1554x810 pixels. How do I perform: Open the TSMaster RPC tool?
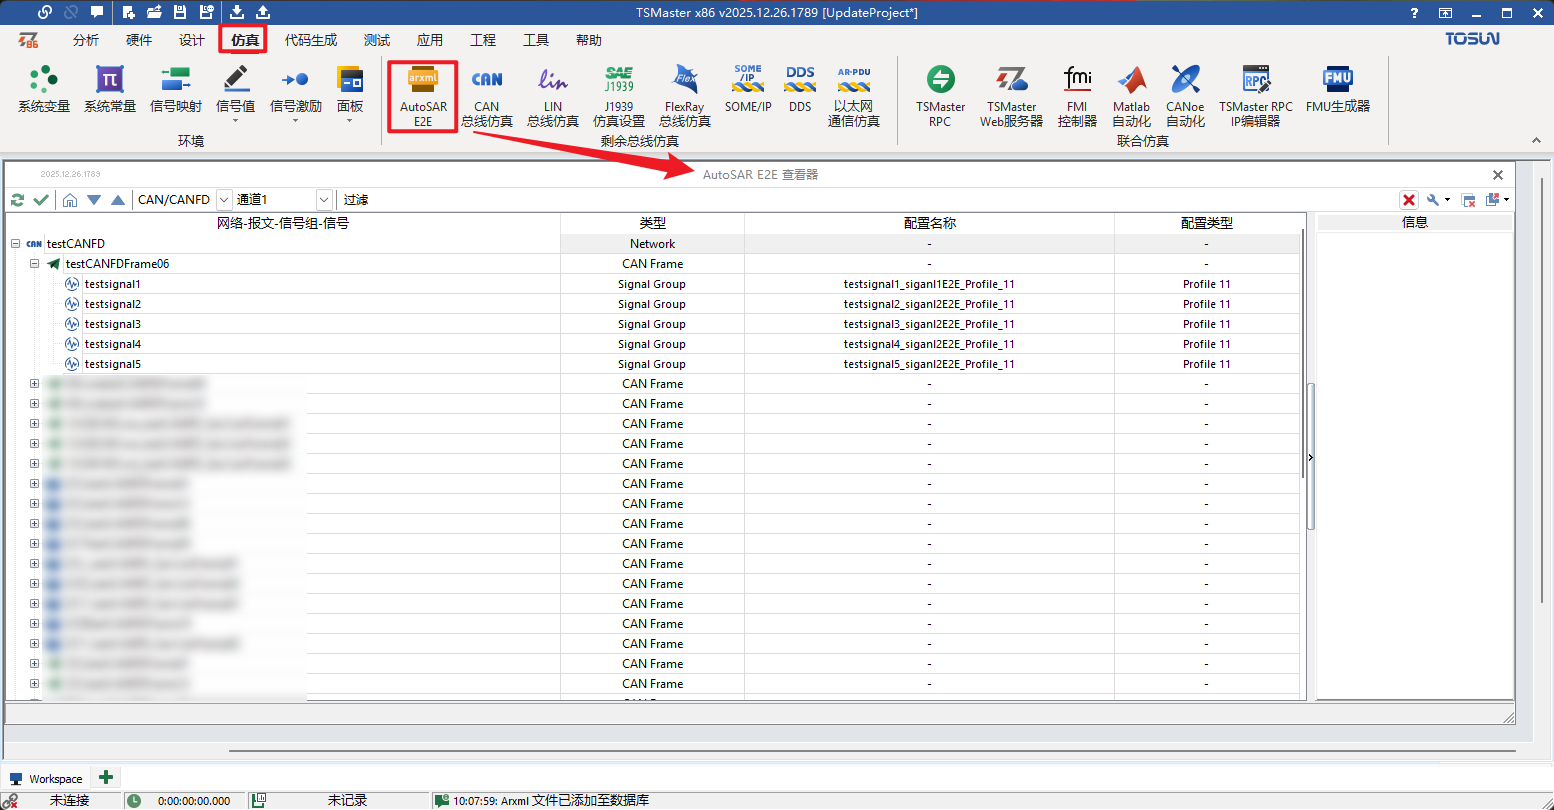tap(940, 96)
